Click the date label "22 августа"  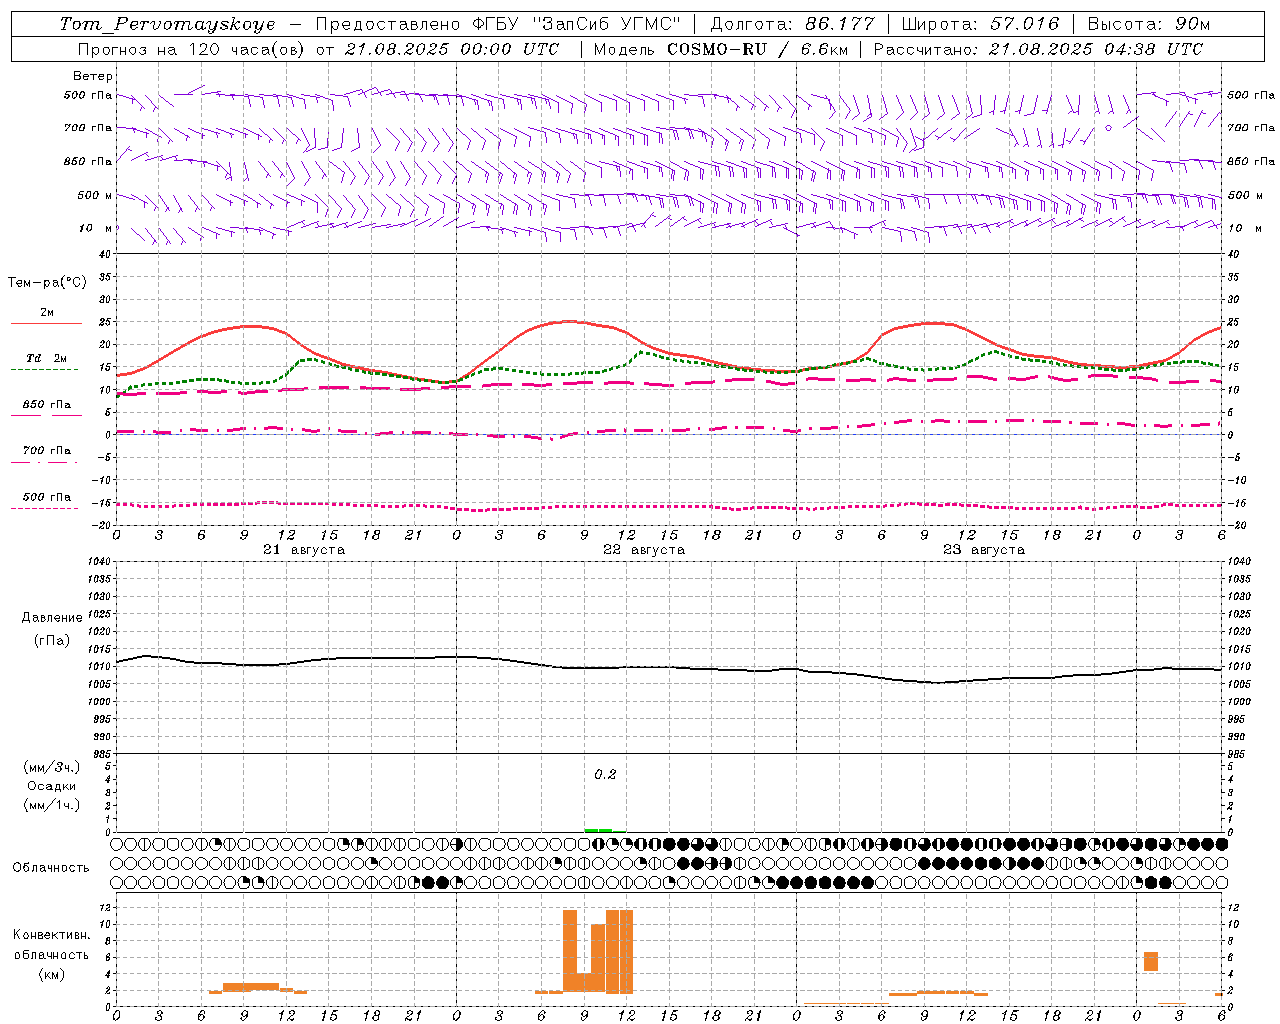pyautogui.click(x=644, y=550)
